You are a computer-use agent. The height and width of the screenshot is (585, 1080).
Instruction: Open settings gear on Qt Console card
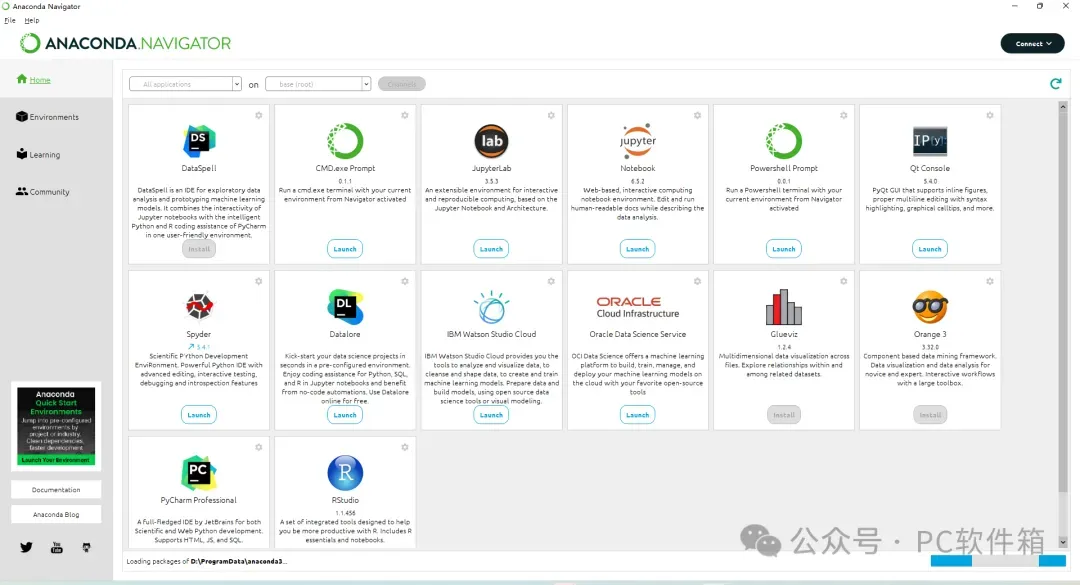990,115
